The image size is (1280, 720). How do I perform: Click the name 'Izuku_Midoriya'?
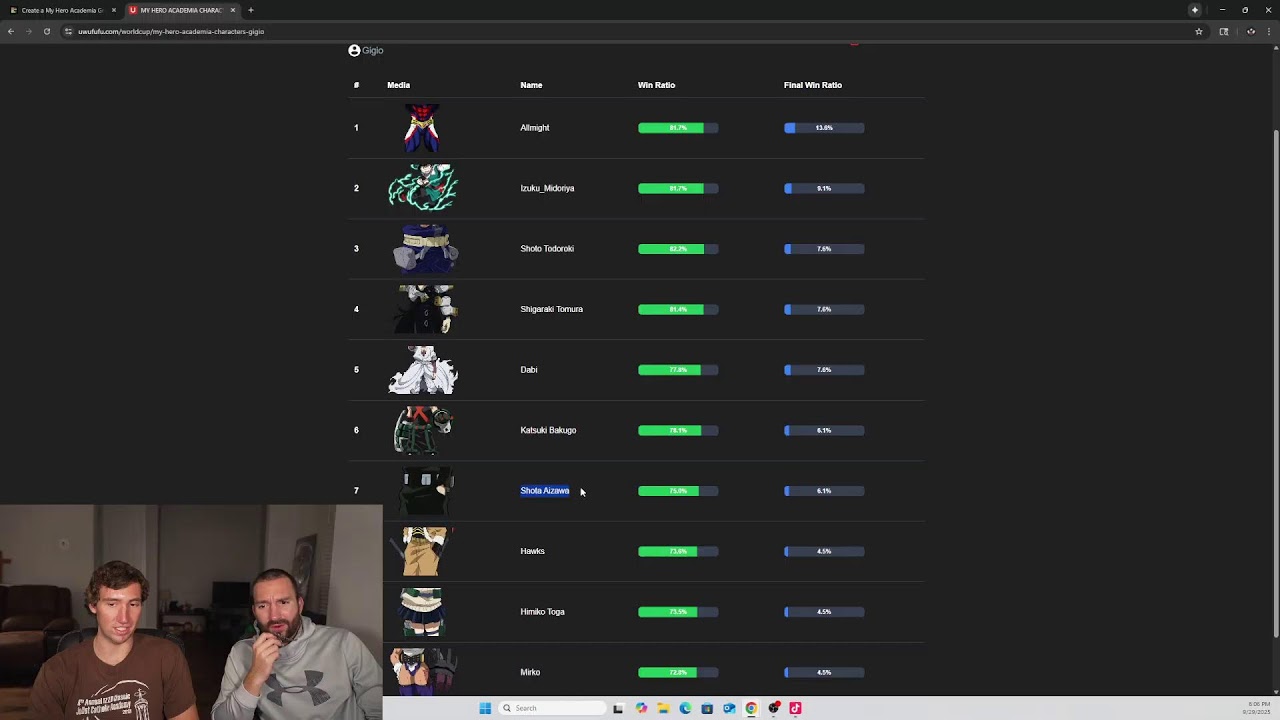[x=547, y=188]
